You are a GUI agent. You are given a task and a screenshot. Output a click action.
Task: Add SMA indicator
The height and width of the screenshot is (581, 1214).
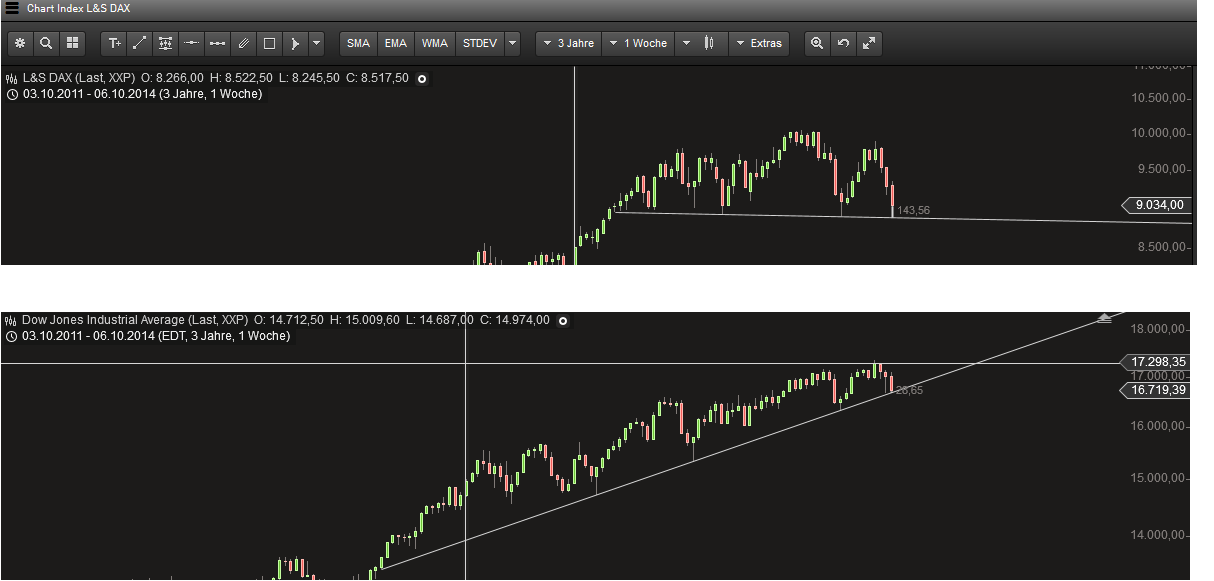click(358, 43)
